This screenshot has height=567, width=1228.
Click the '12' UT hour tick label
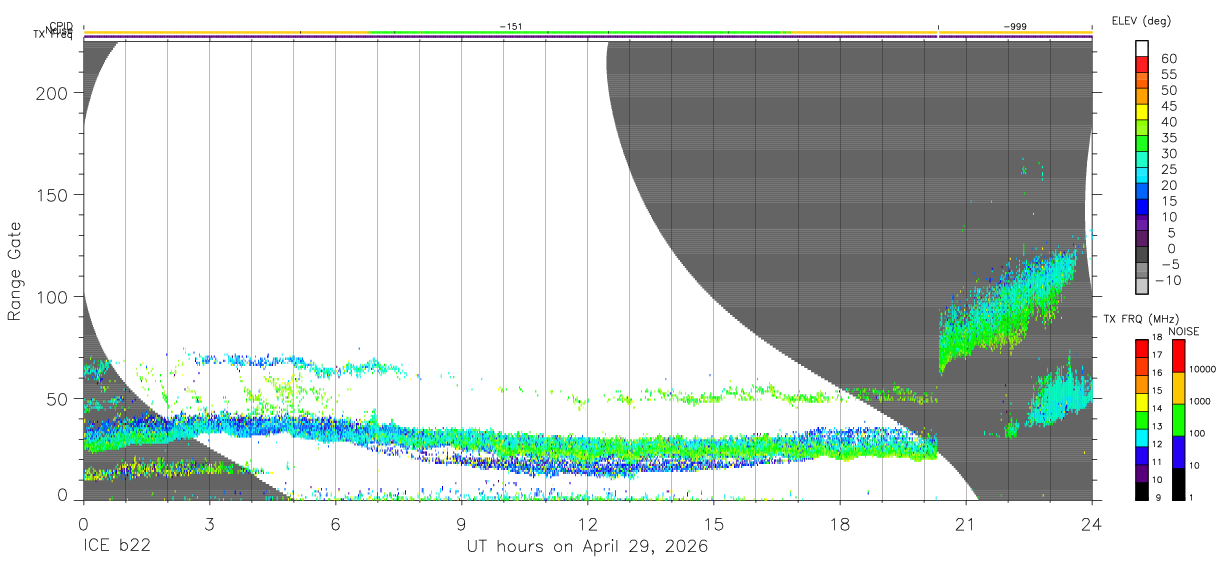tap(587, 523)
